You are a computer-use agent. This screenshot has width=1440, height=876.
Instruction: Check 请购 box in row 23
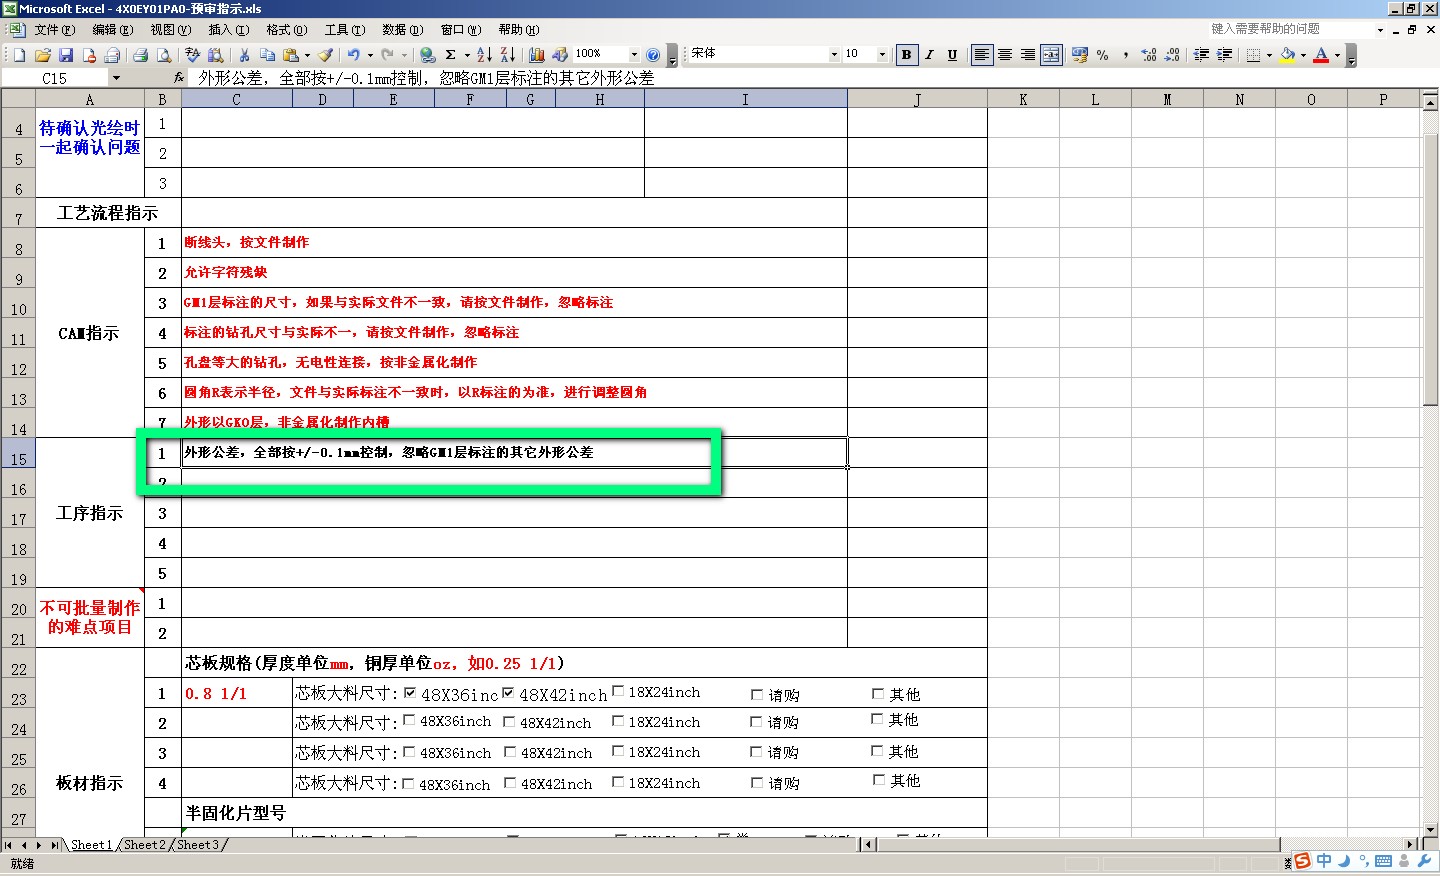pyautogui.click(x=757, y=694)
